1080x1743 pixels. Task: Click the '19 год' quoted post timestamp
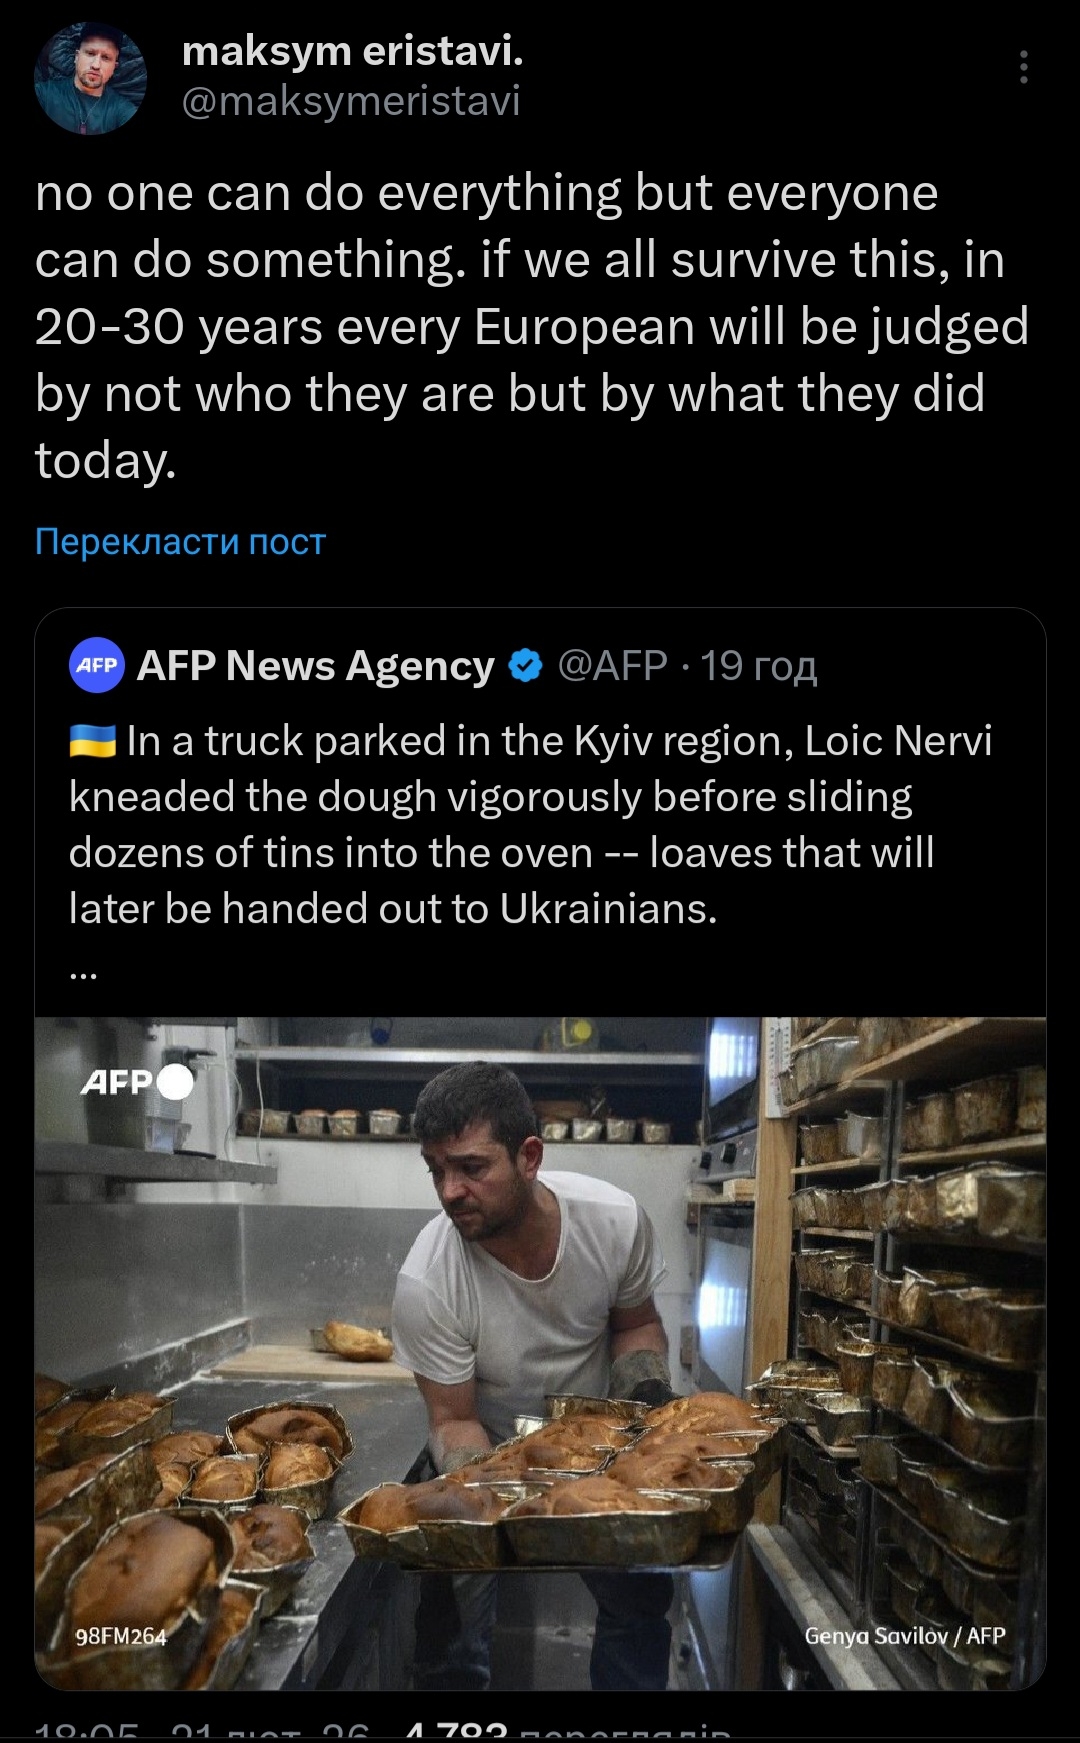[x=758, y=666]
